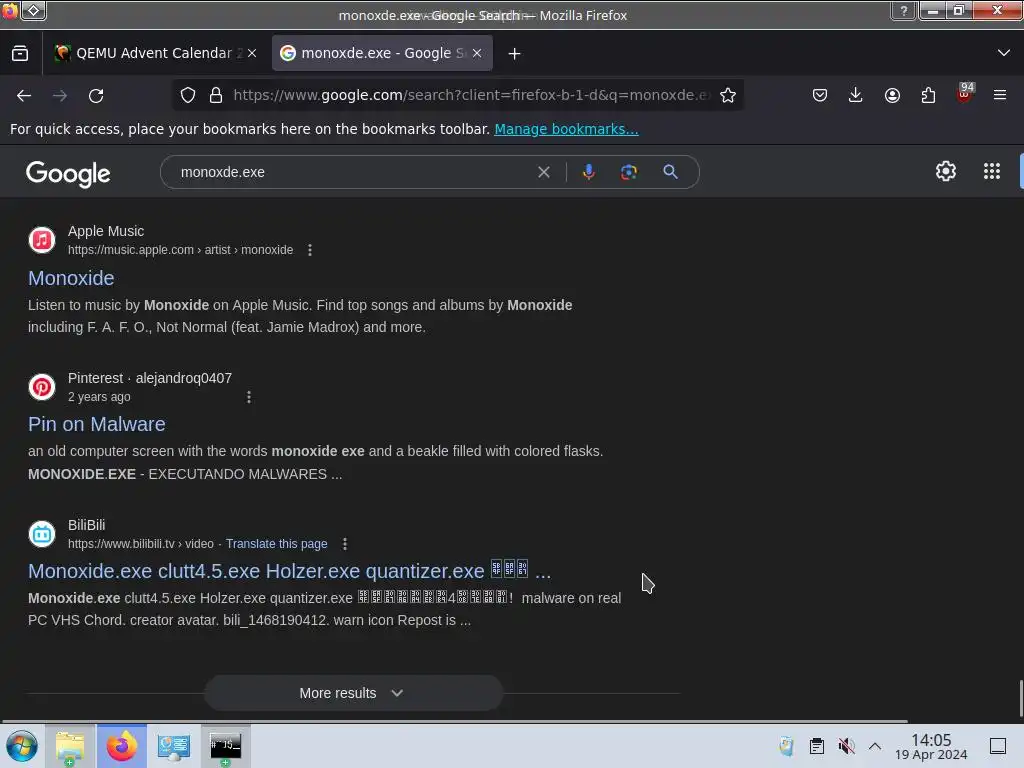
Task: Open the system monitor taskbar app
Action: tap(174, 746)
